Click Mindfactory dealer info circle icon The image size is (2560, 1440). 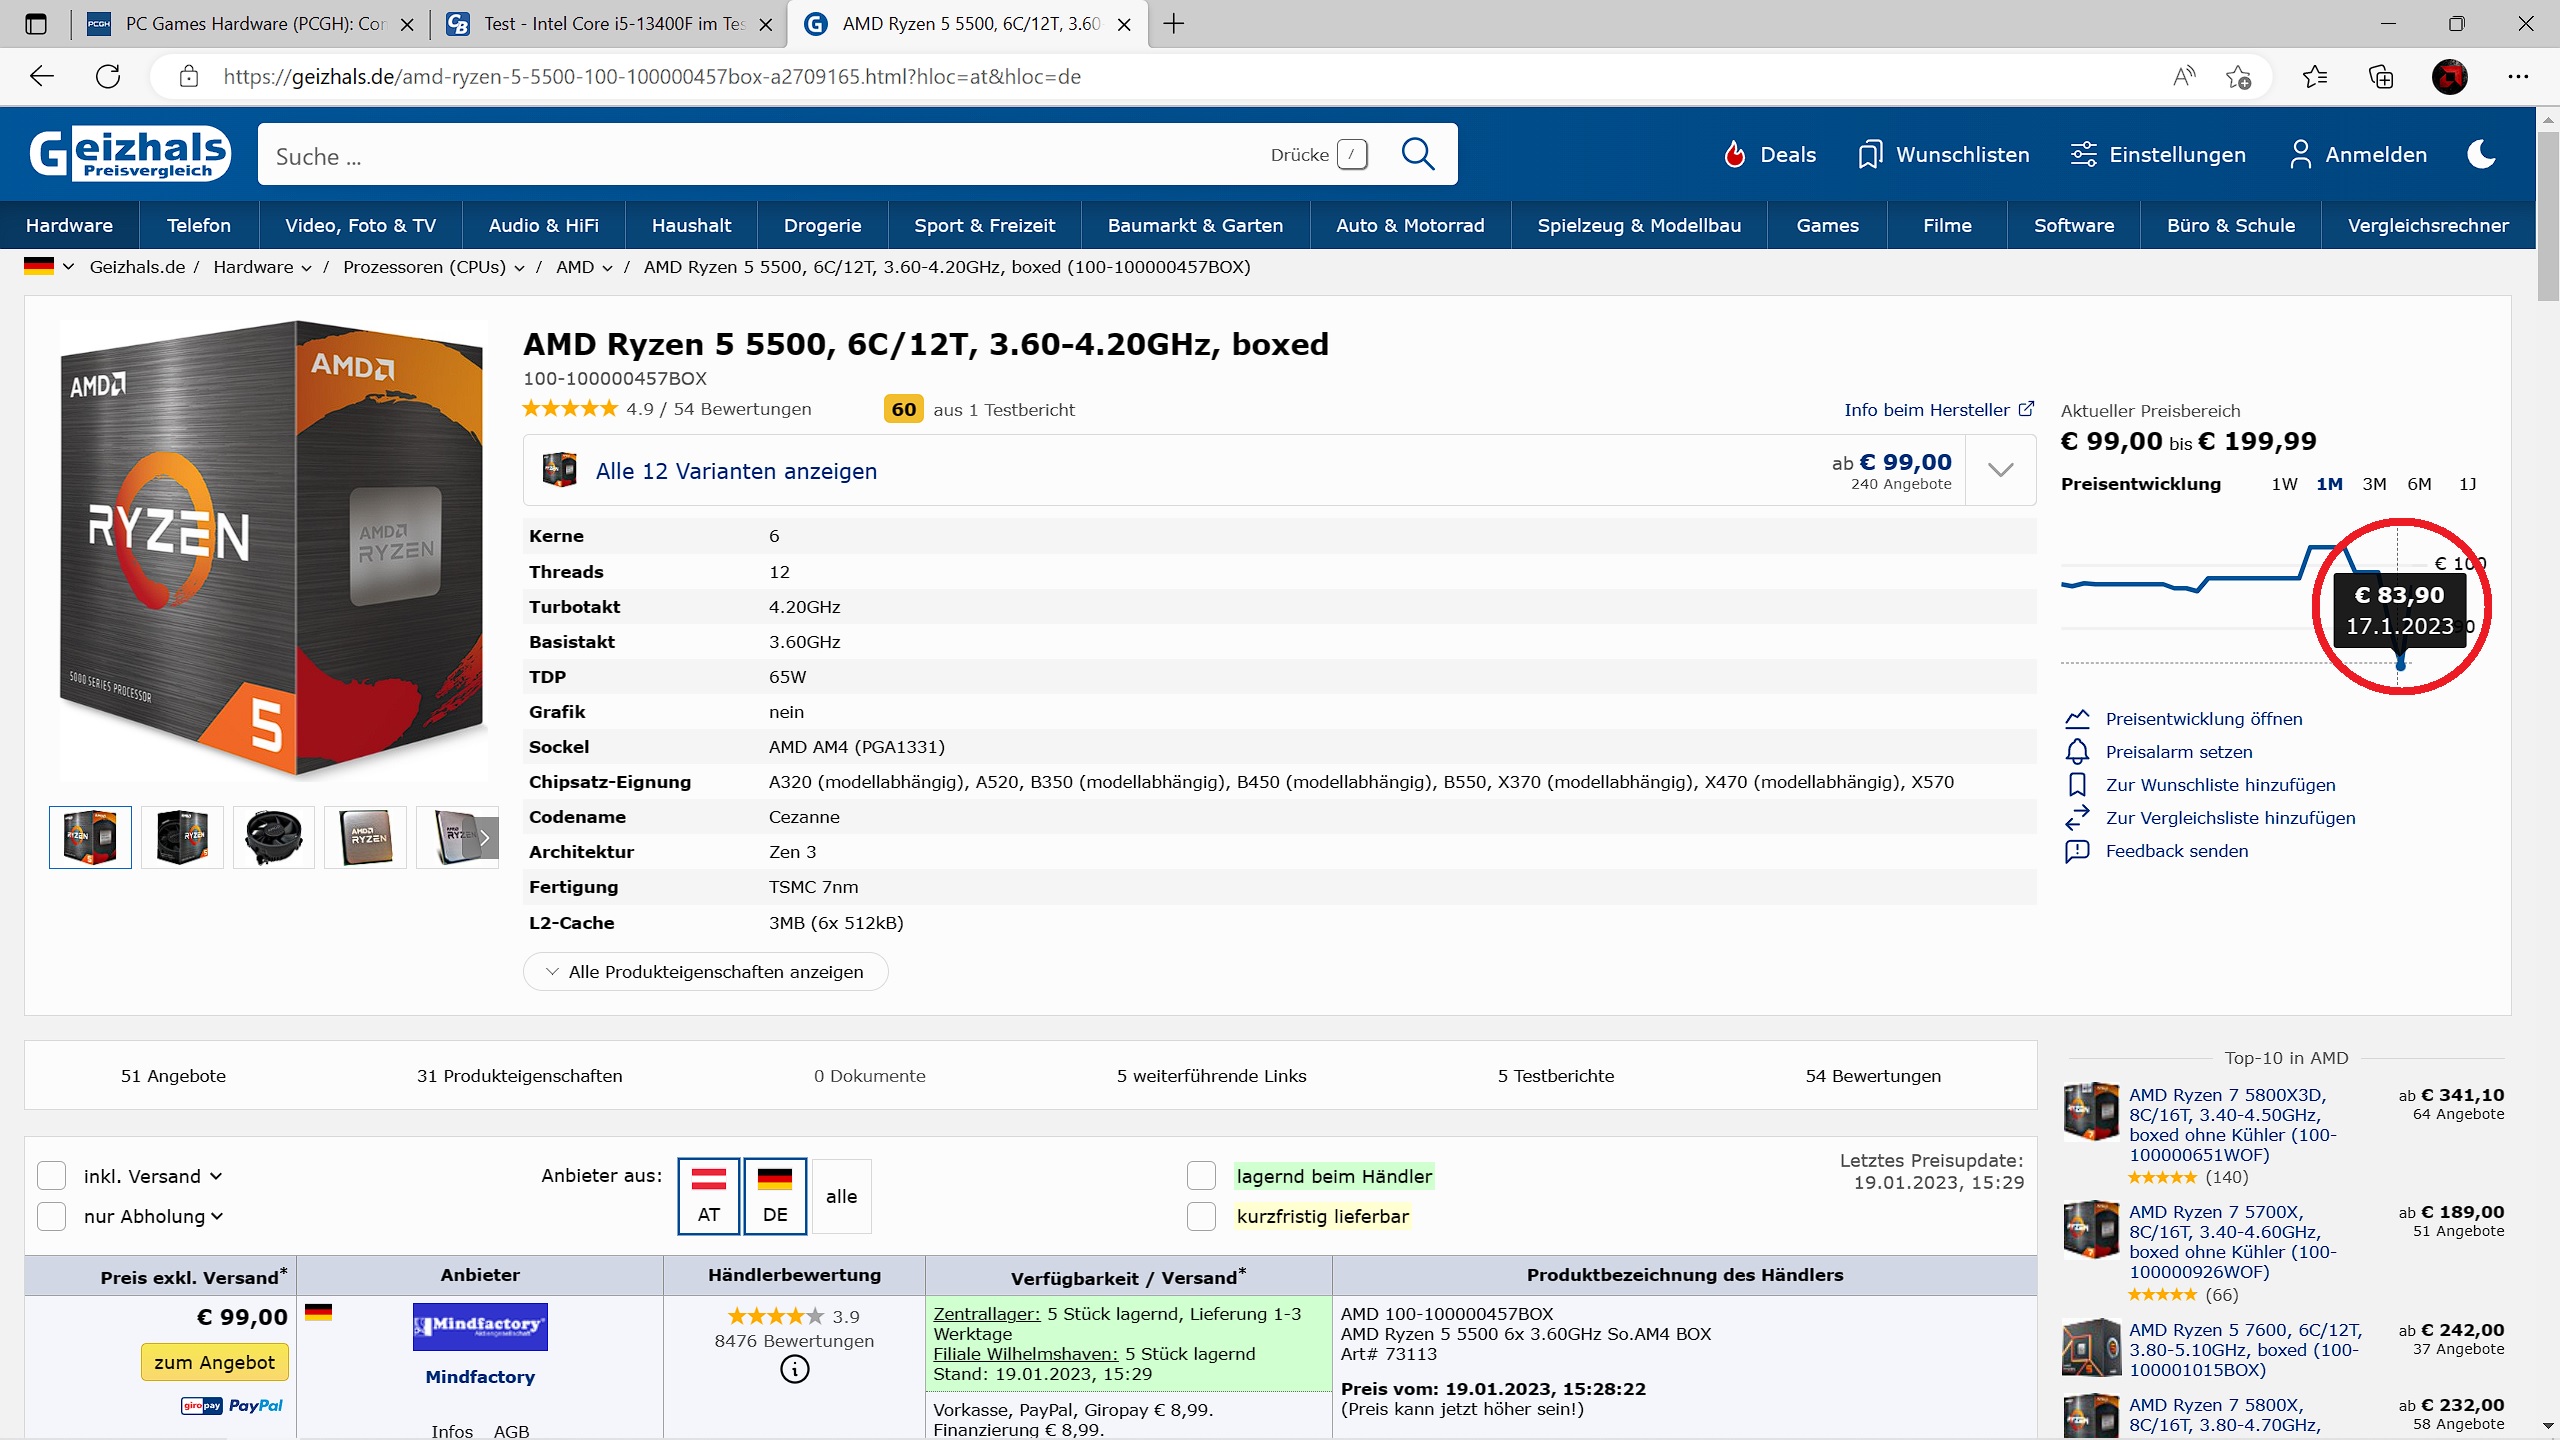pyautogui.click(x=794, y=1369)
